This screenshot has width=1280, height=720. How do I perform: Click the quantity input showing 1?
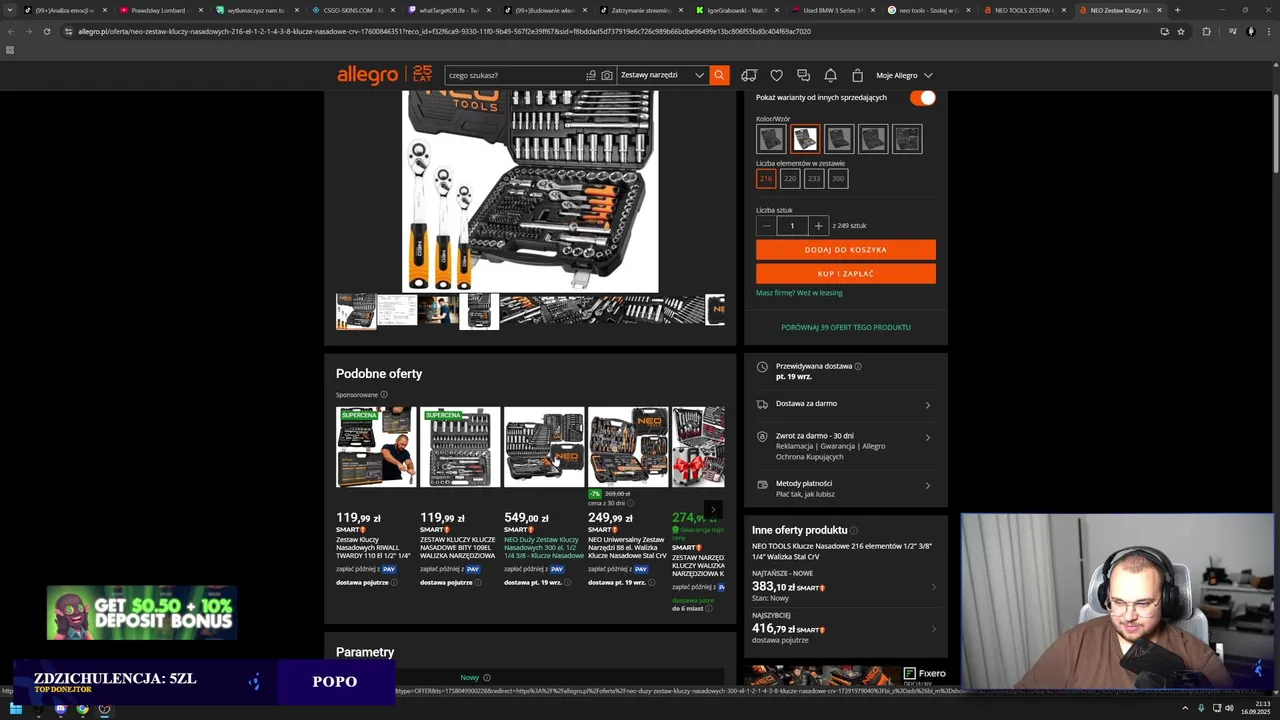tap(792, 226)
